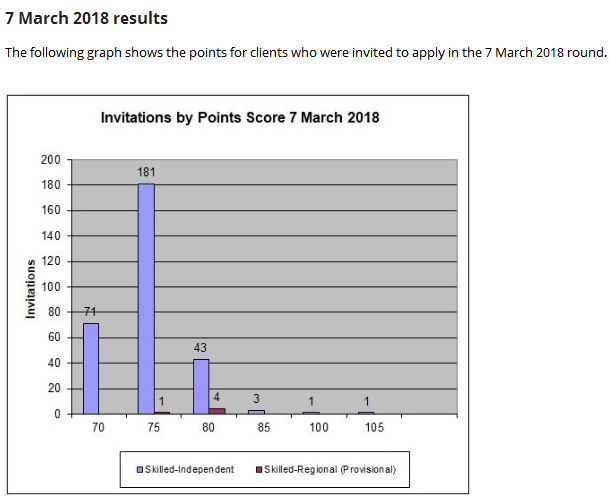Screen dimensions: 611x497
Task: Click the small blue bar at 100 points
Action: pyautogui.click(x=311, y=412)
